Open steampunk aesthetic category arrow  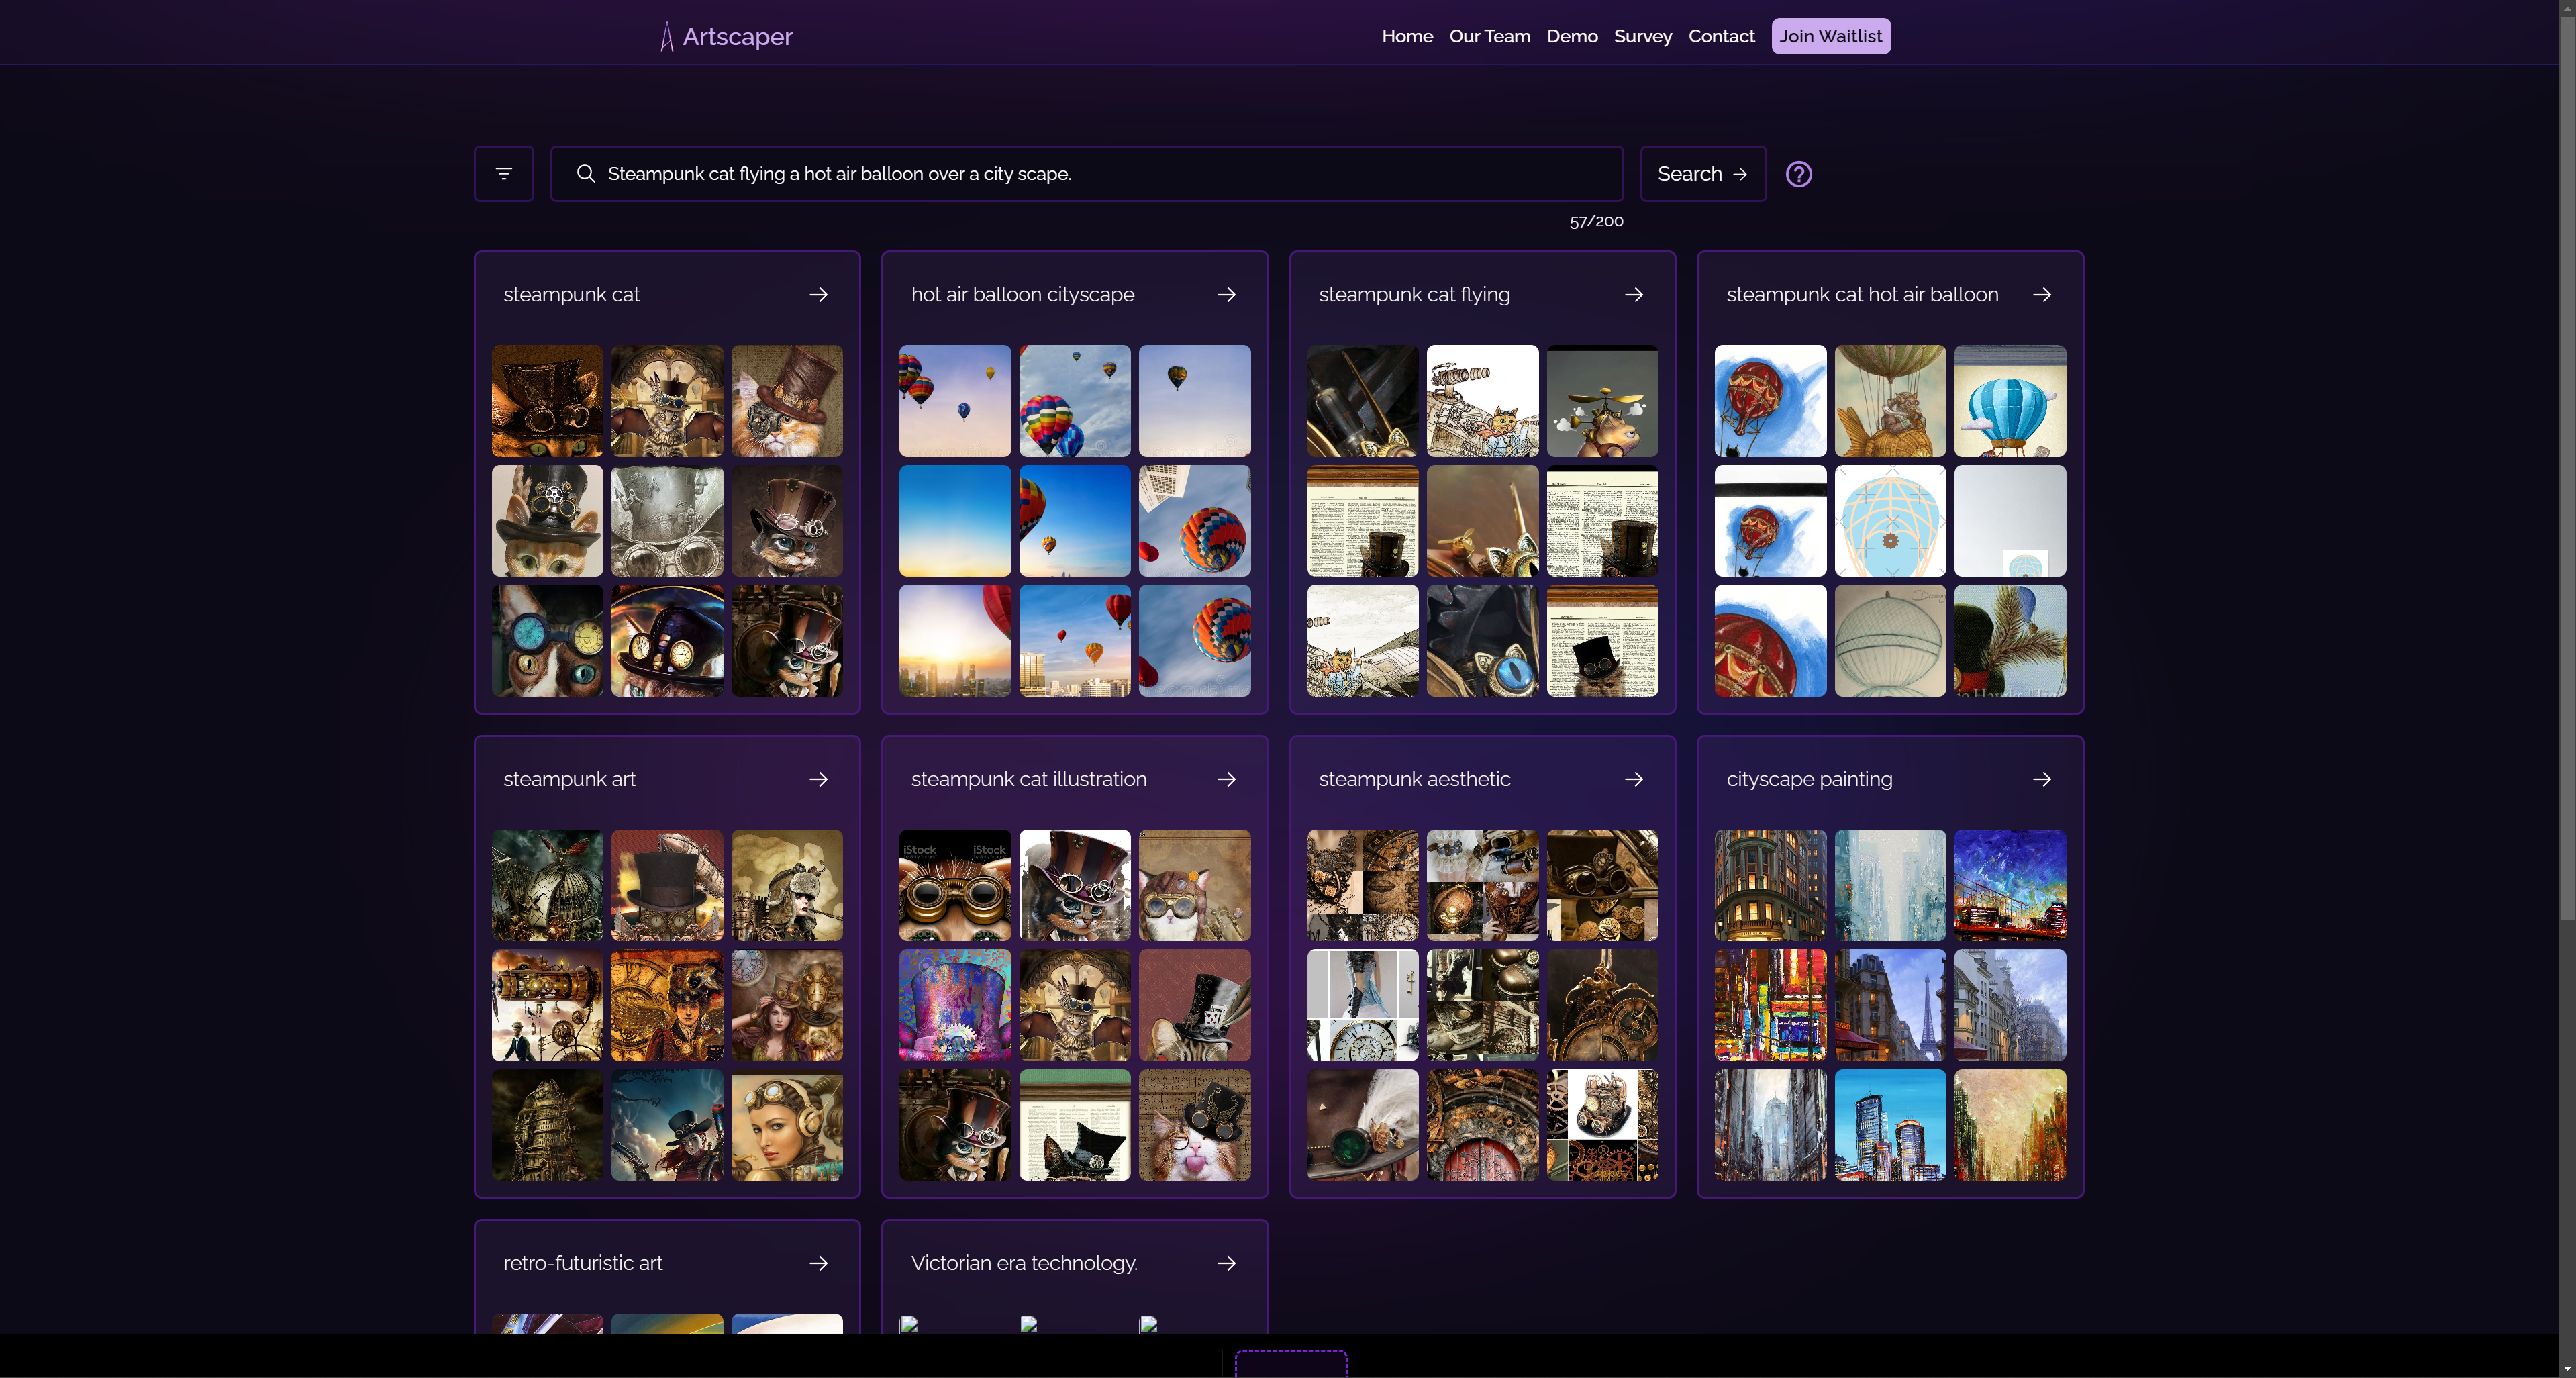(x=1633, y=779)
